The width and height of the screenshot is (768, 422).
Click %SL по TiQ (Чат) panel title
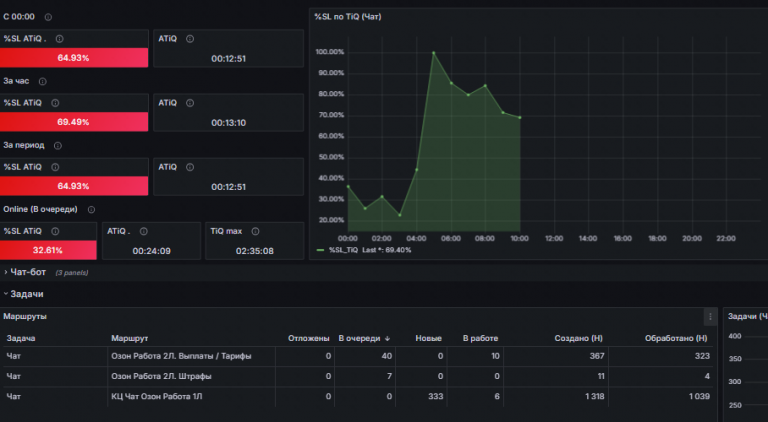pyautogui.click(x=348, y=17)
